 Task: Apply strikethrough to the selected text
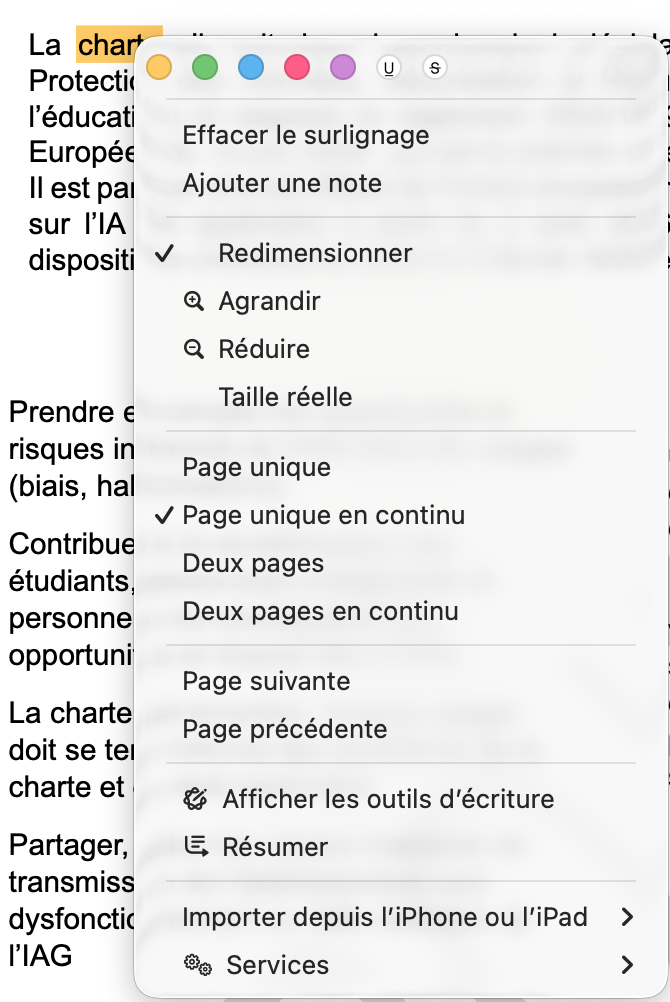[x=434, y=68]
